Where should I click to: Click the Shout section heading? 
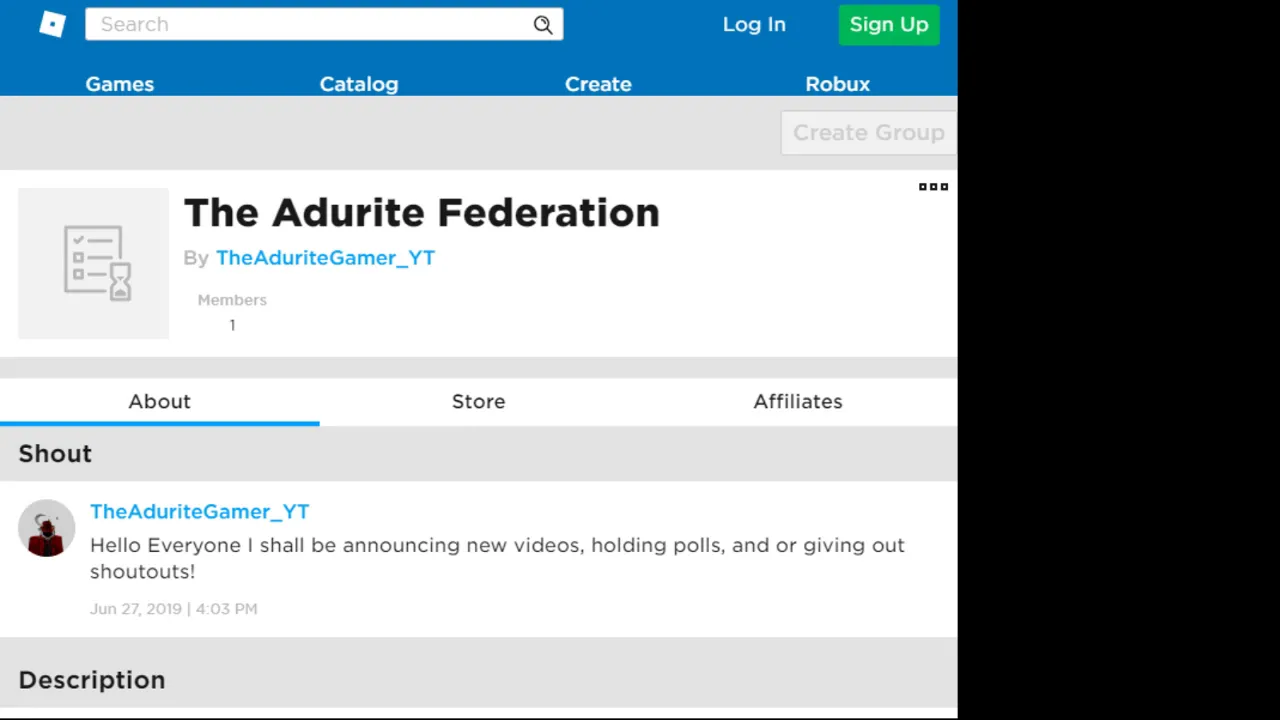pyautogui.click(x=55, y=454)
